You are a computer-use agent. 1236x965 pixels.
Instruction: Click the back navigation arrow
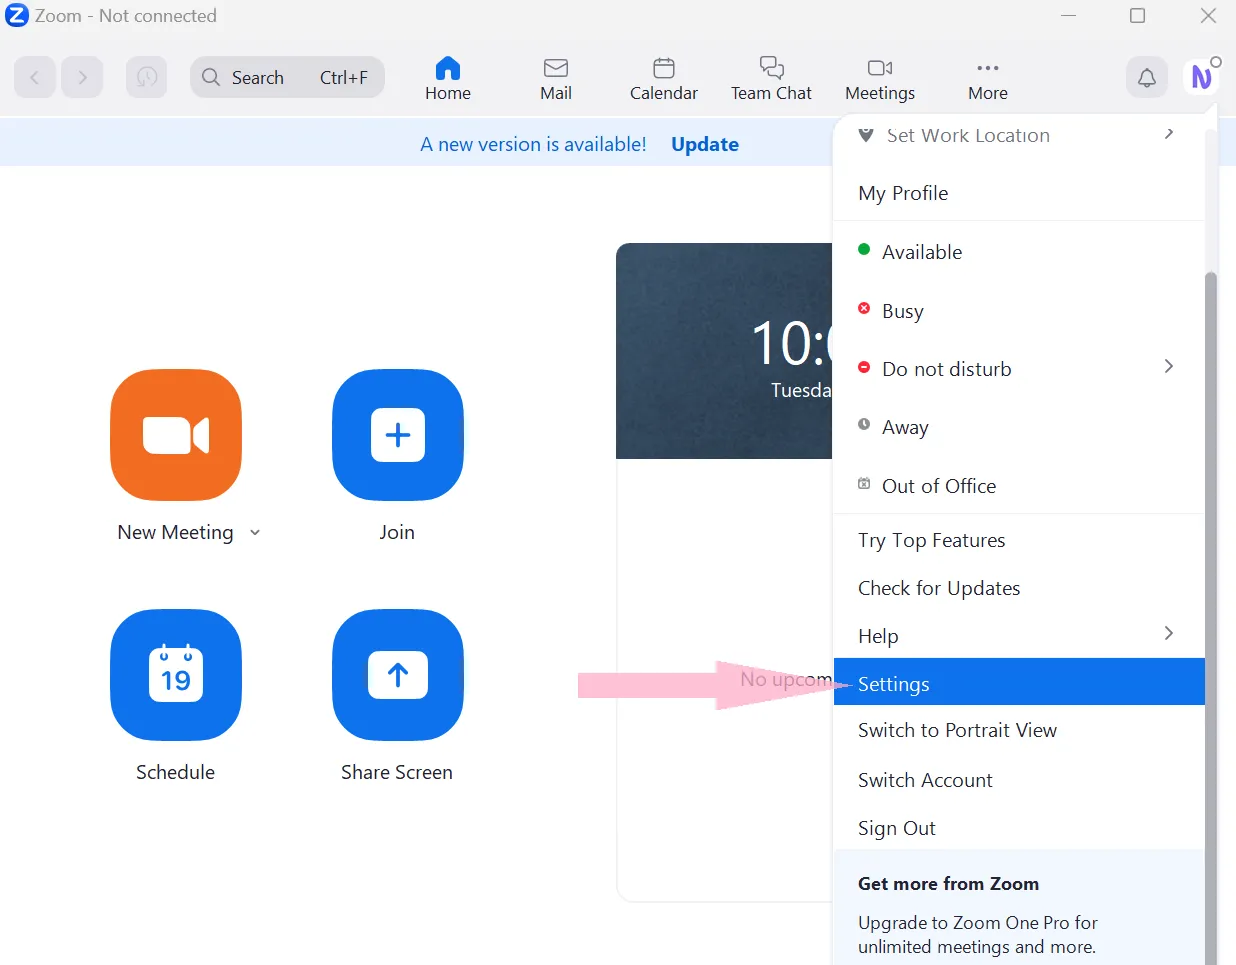[x=35, y=77]
